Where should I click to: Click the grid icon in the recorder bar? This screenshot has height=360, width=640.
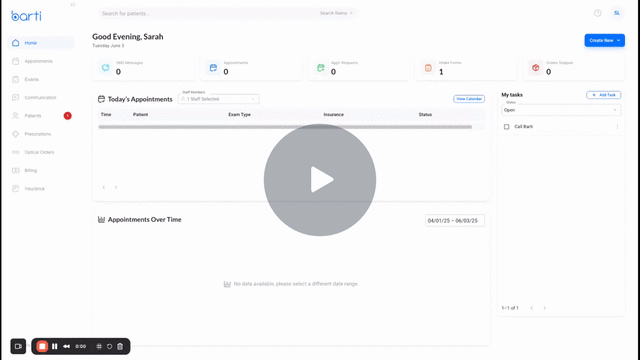99,347
